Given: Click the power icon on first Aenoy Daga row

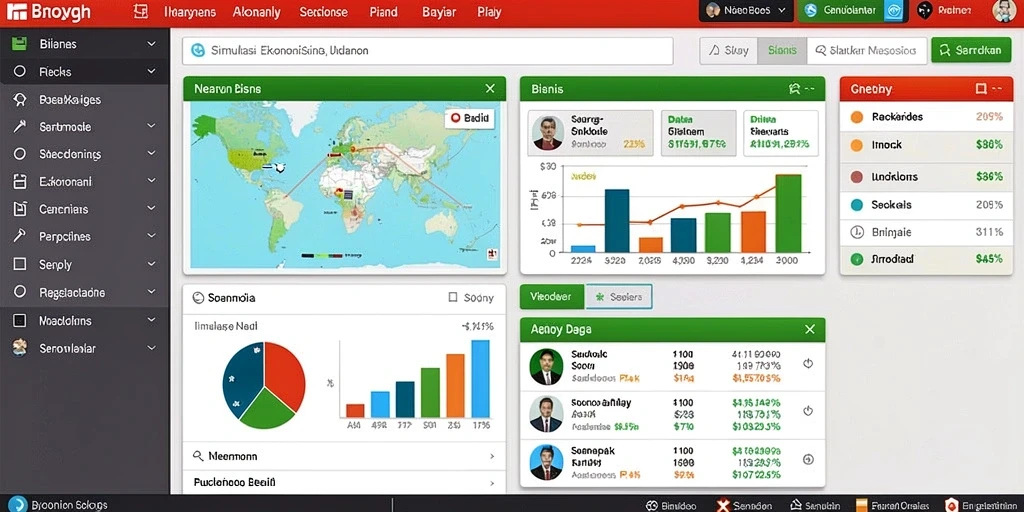Looking at the screenshot, I should click(808, 364).
